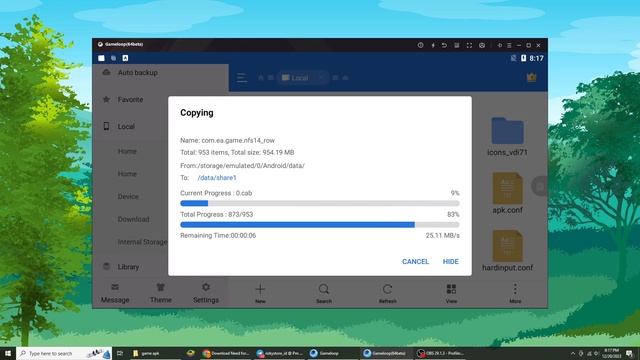
Task: Click the Gameloop back arrow icon
Action: (444, 45)
